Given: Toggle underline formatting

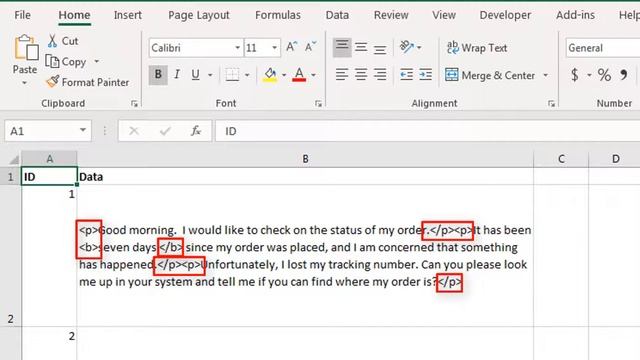Looking at the screenshot, I should (x=196, y=75).
